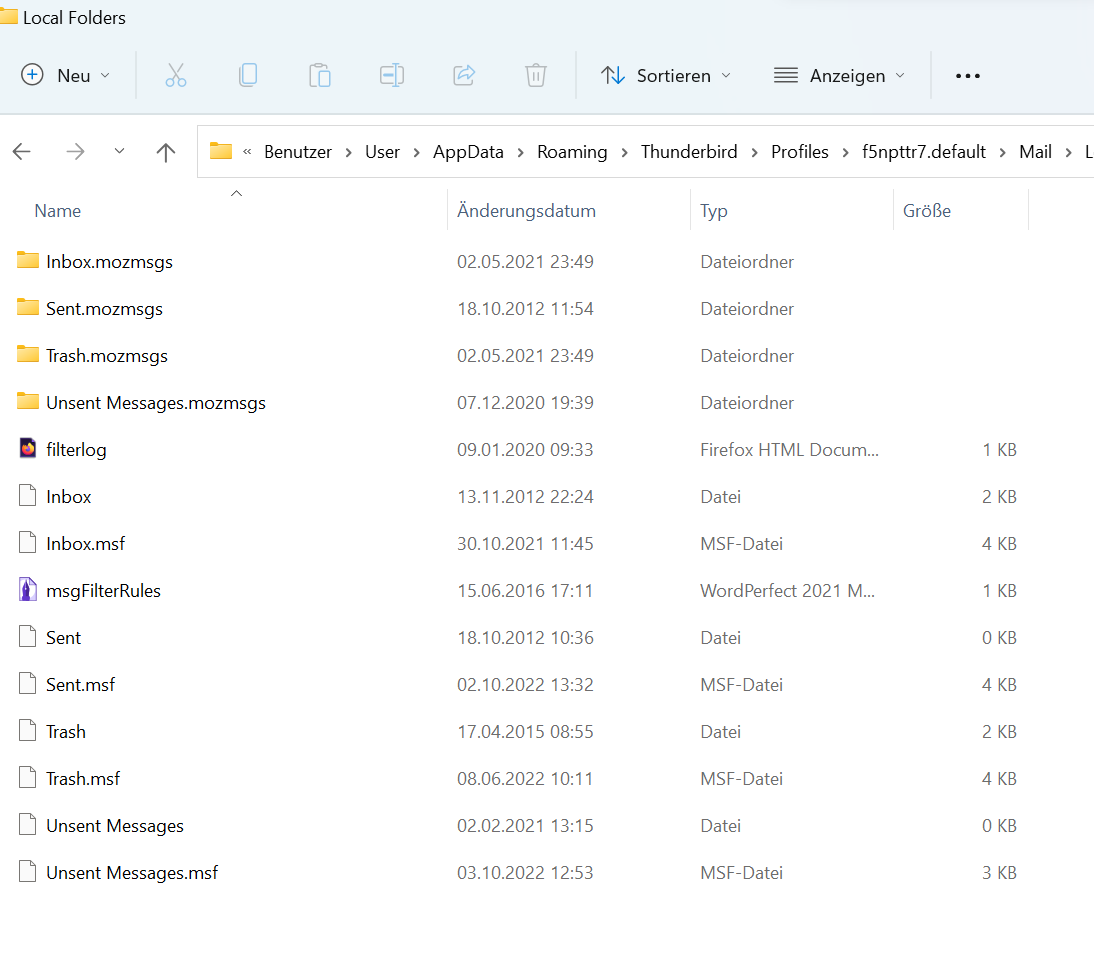The height and width of the screenshot is (955, 1094).
Task: Click the Delete trash can icon
Action: 536,75
